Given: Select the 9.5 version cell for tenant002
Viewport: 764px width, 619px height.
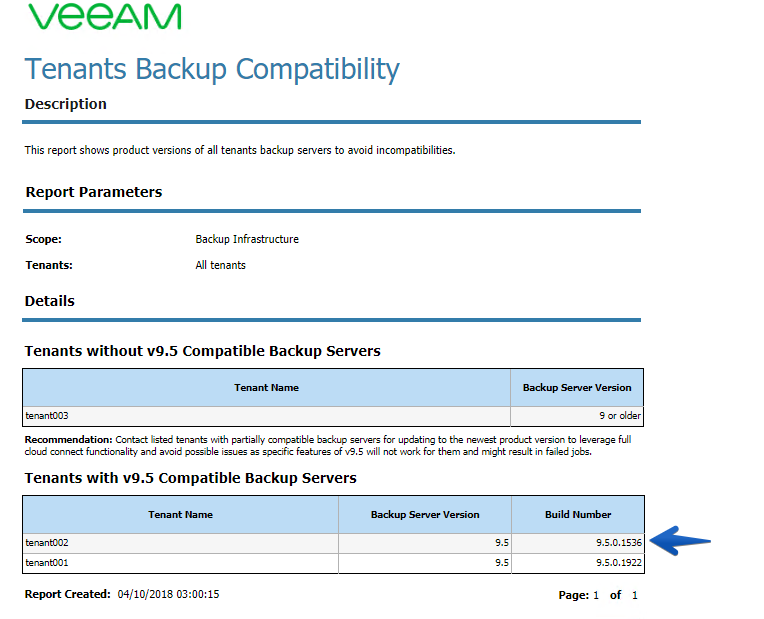Looking at the screenshot, I should 425,543.
